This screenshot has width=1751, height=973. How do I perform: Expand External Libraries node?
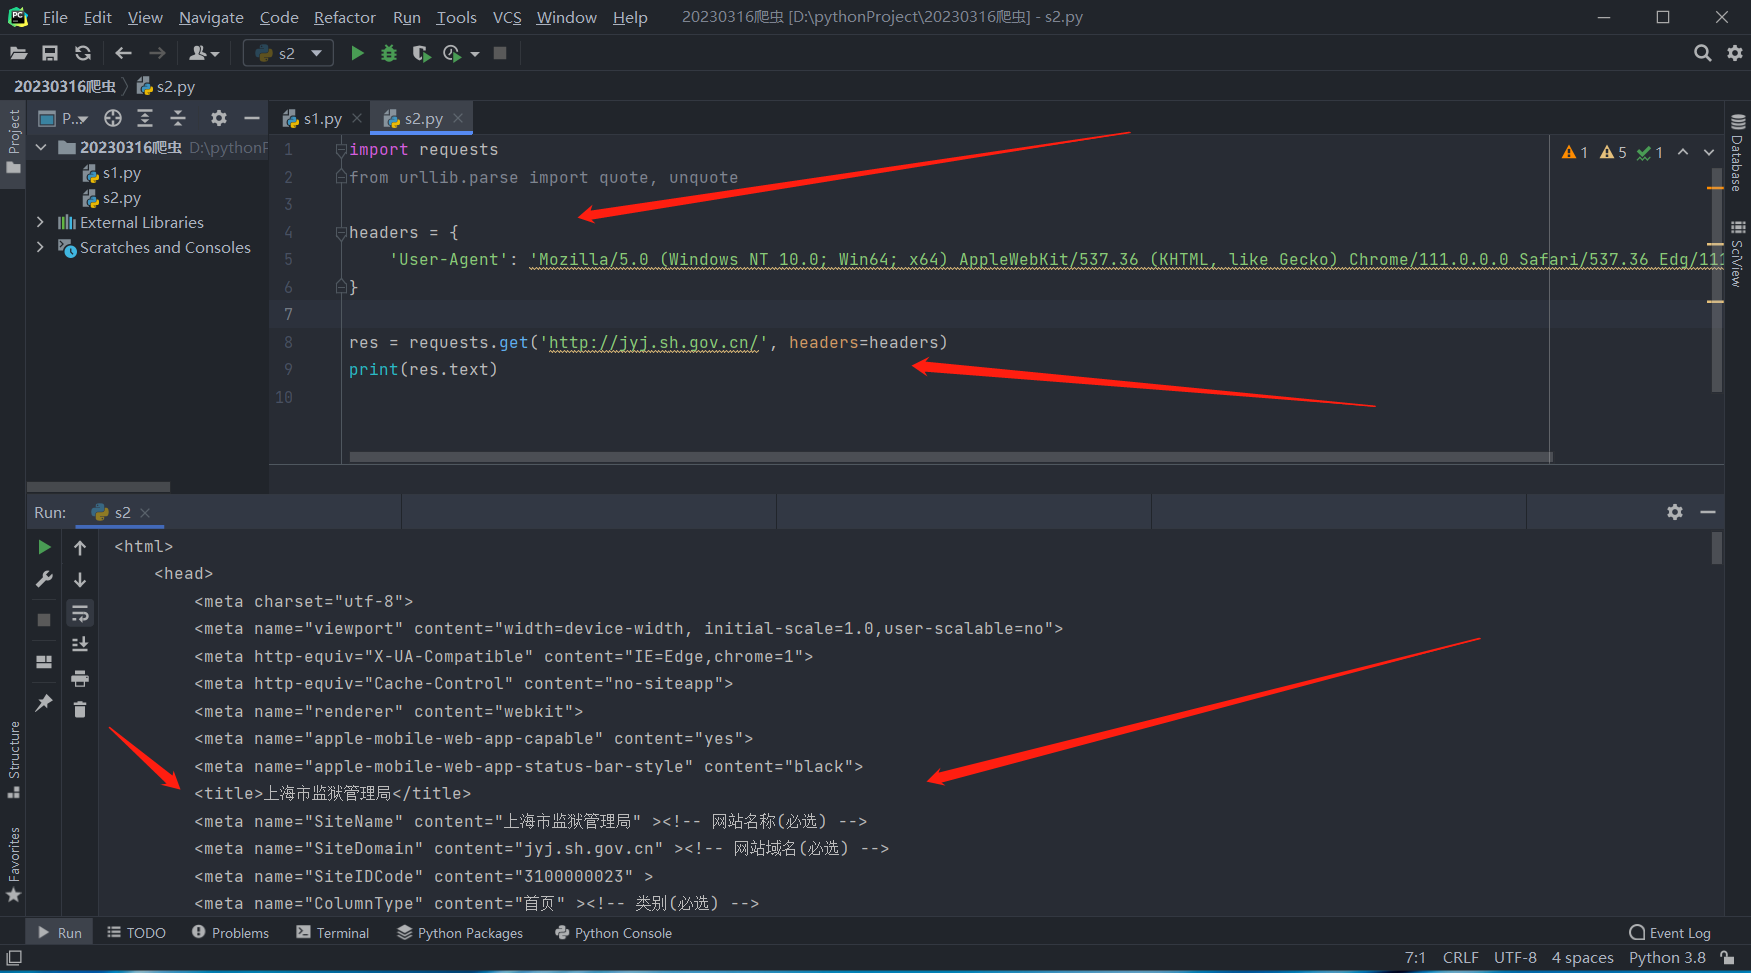tap(41, 222)
